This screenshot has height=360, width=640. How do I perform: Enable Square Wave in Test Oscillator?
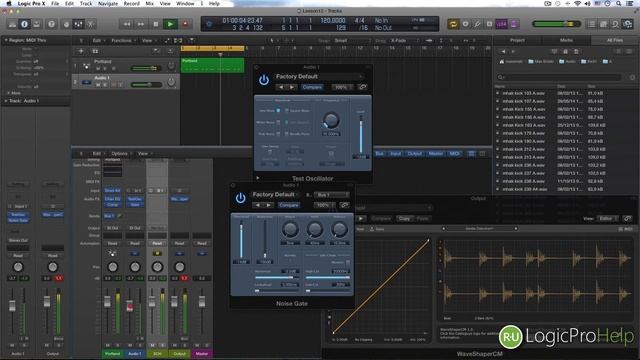point(287,111)
